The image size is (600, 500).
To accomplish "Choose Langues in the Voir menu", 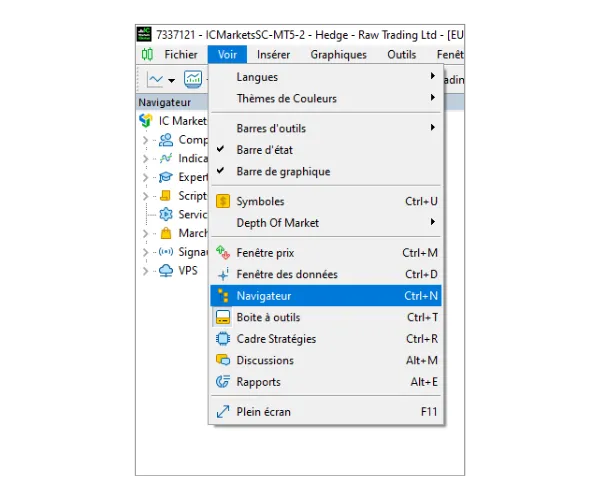I will (x=326, y=77).
